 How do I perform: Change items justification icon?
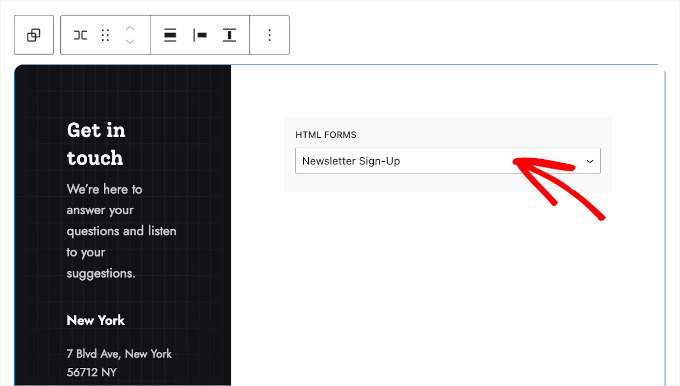(x=199, y=35)
